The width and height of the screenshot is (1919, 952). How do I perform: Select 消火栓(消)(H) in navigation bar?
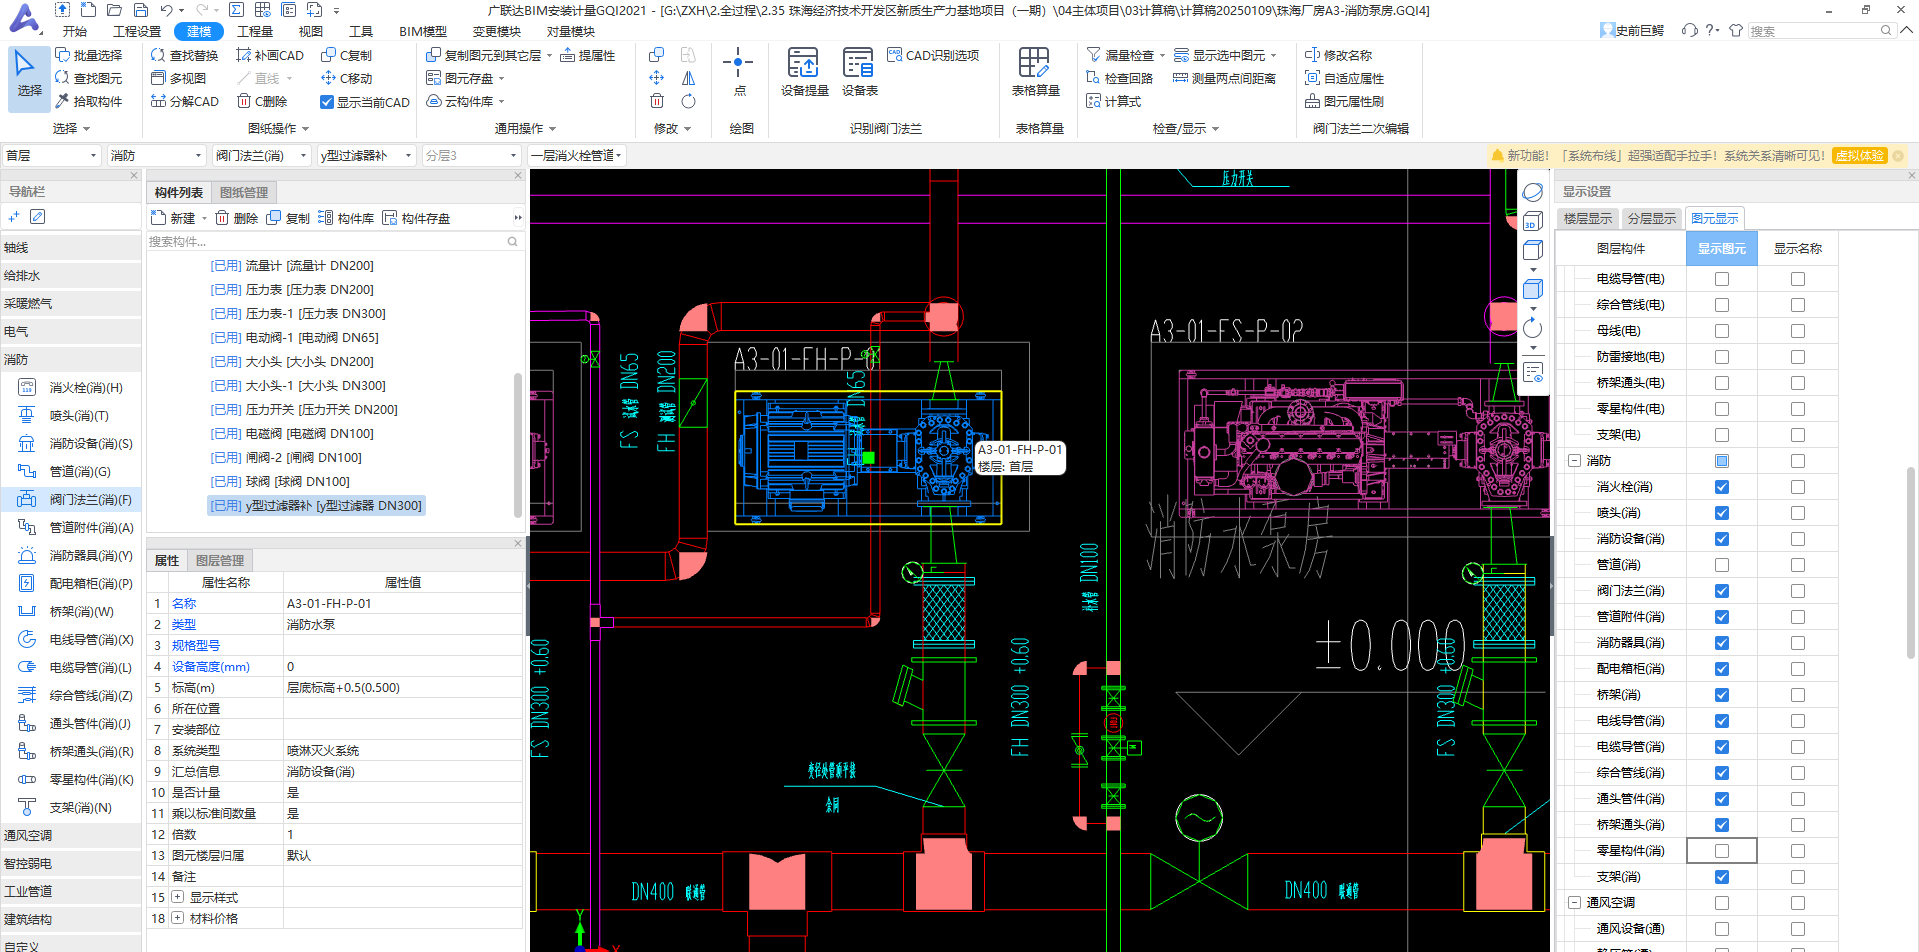coord(72,387)
